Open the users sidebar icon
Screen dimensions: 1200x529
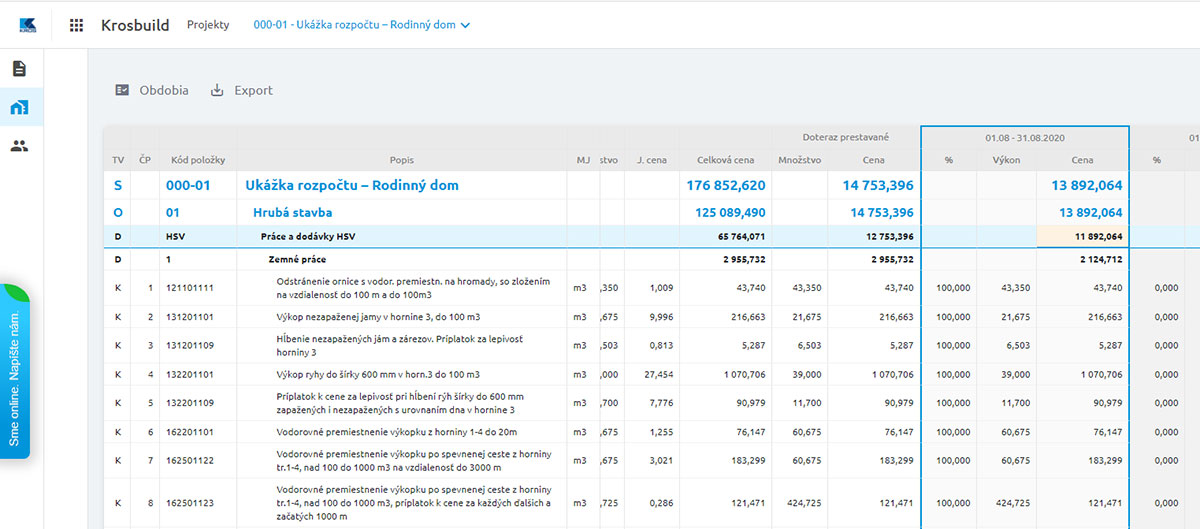coord(19,146)
